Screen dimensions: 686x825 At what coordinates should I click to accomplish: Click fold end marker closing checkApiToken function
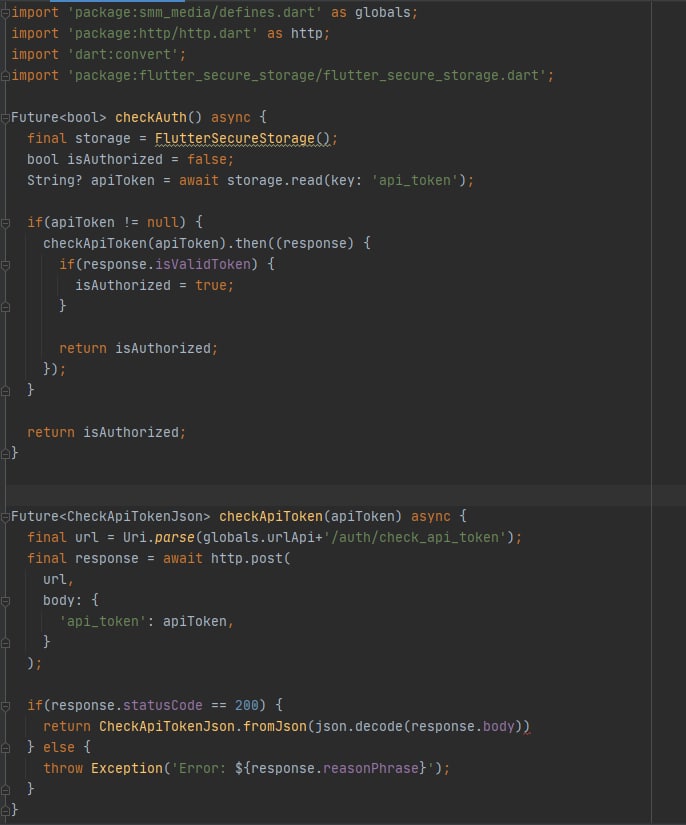click(5, 810)
